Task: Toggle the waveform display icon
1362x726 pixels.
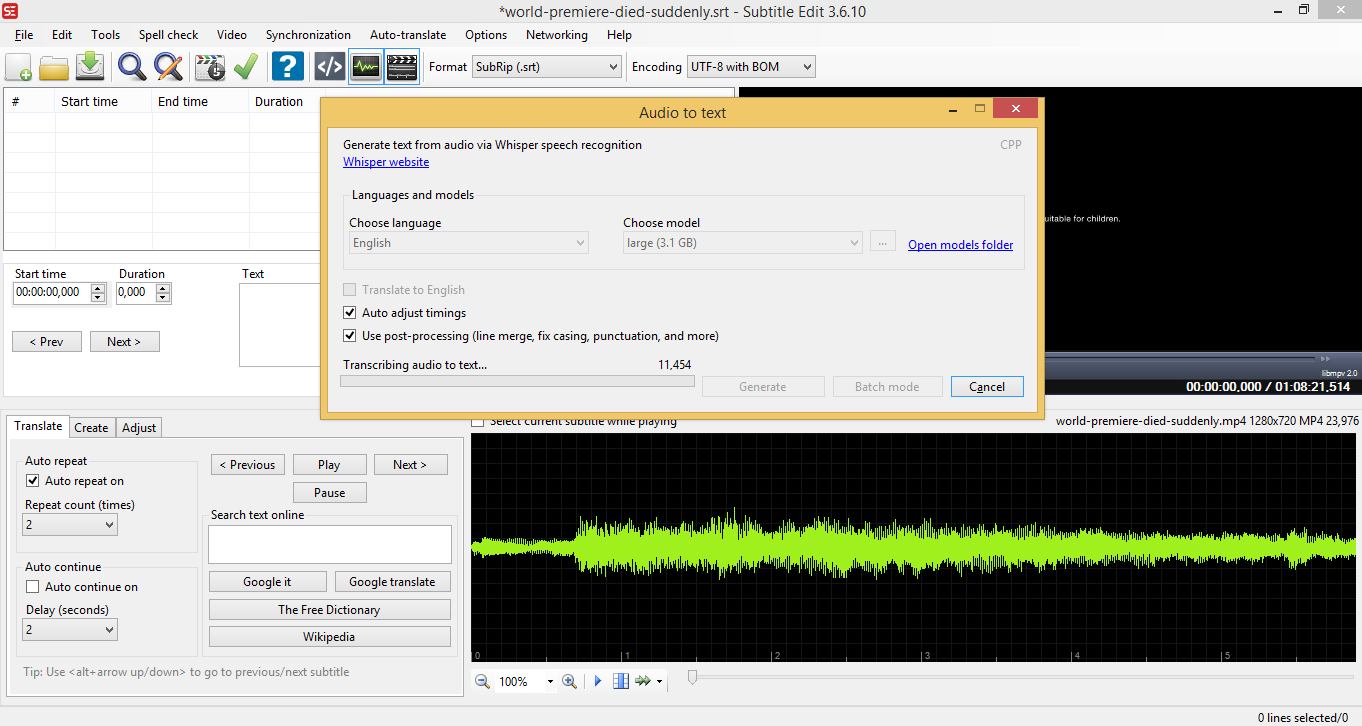Action: (365, 66)
